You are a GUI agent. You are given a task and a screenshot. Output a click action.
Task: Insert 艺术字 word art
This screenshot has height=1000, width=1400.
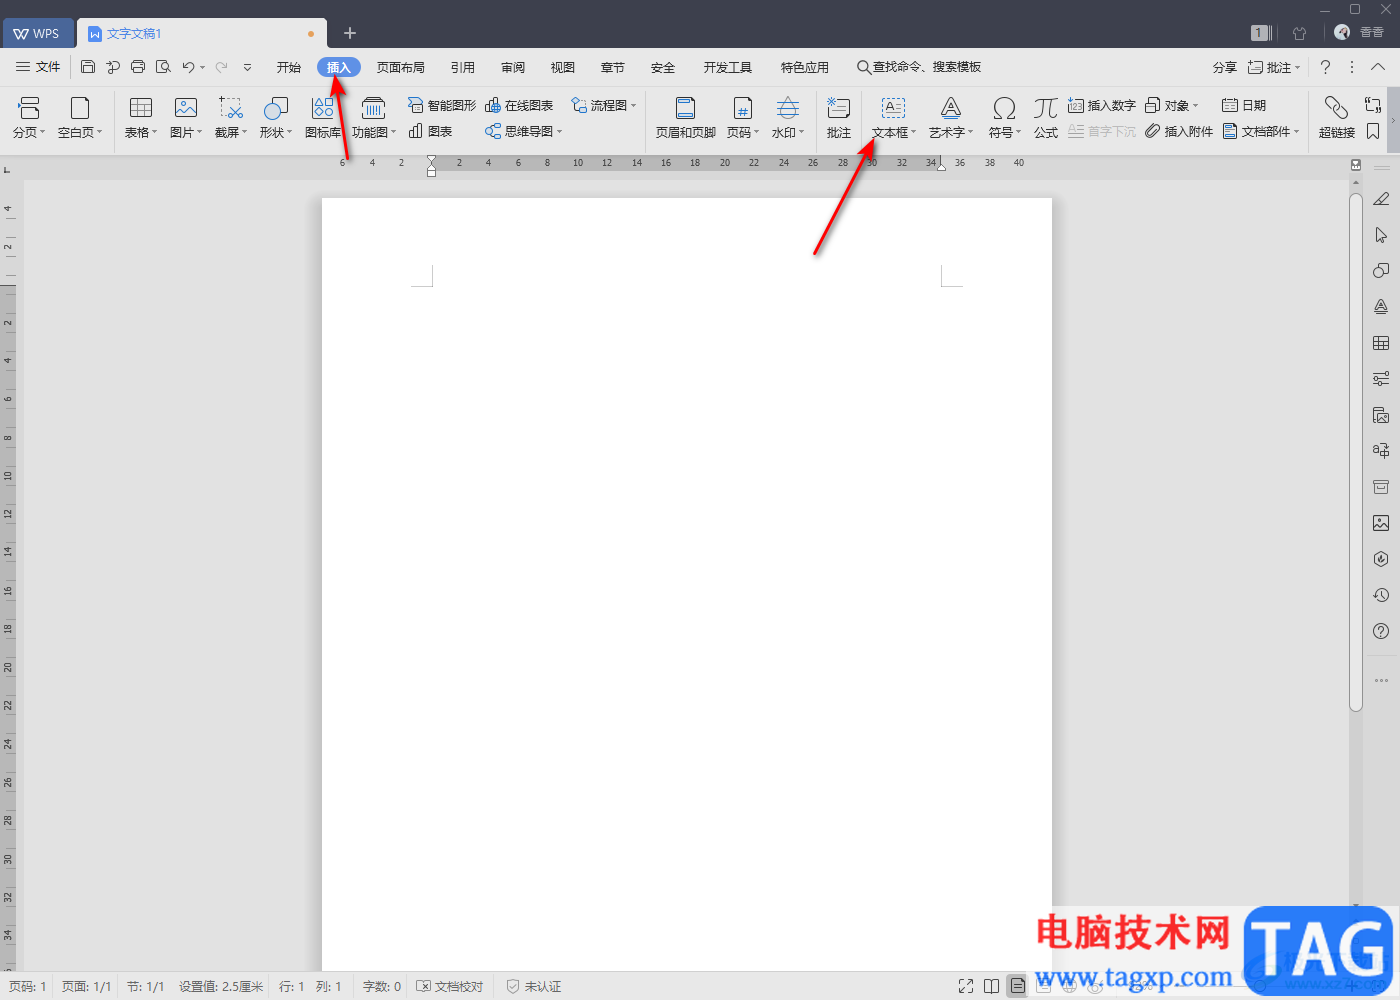coord(951,118)
